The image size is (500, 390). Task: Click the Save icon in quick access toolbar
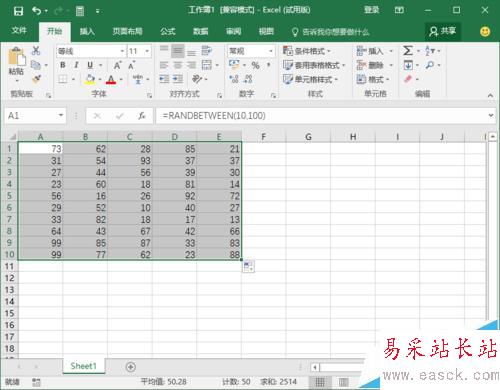tap(18, 11)
